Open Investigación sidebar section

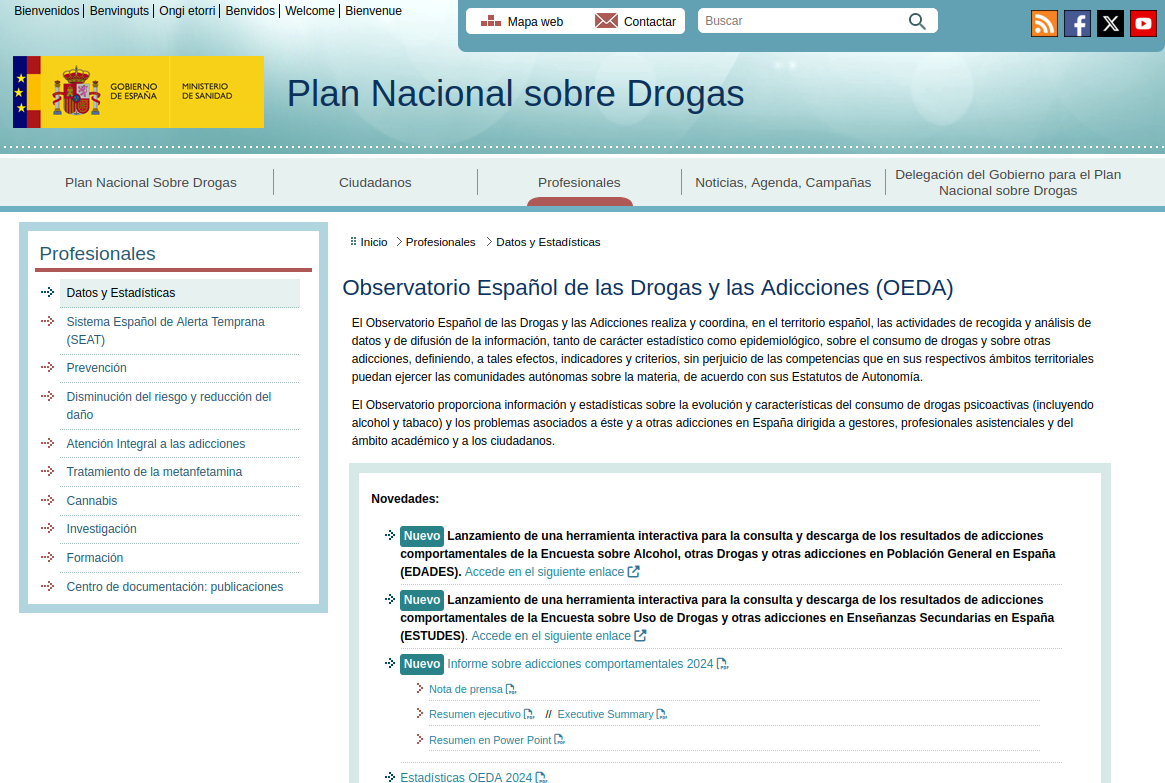[101, 529]
